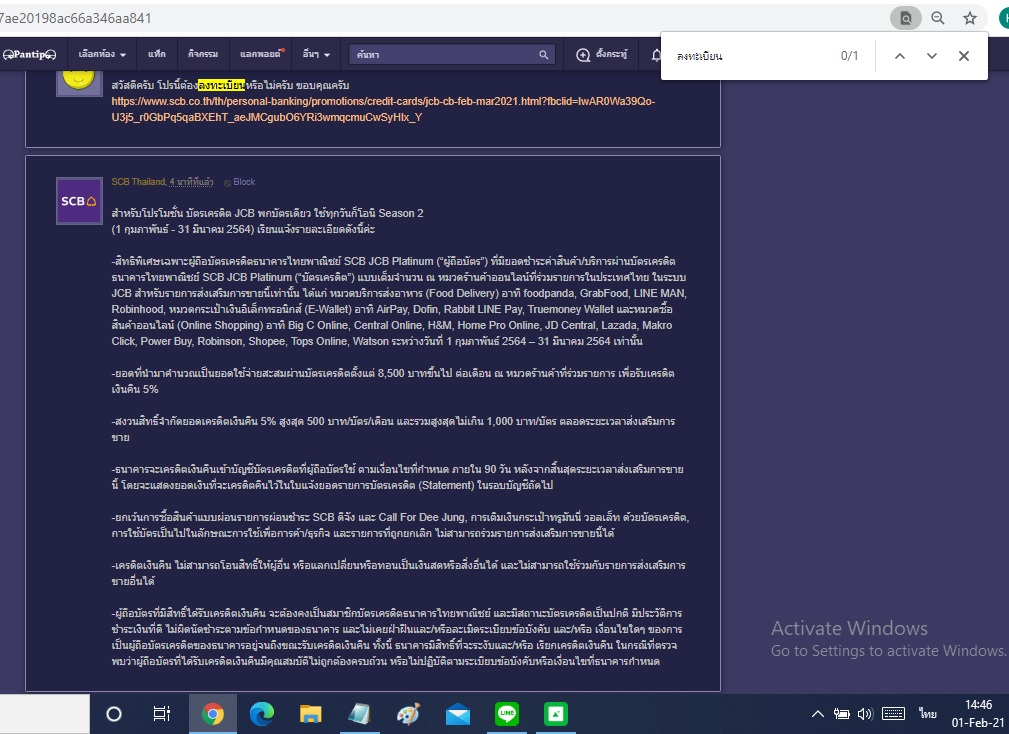Click the find count 0/1 text
Screen dimensions: 1009x734
click(x=849, y=56)
